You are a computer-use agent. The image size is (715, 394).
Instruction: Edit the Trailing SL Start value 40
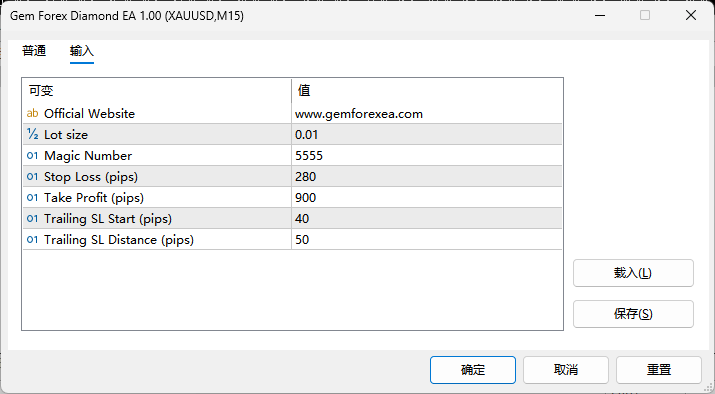point(427,218)
